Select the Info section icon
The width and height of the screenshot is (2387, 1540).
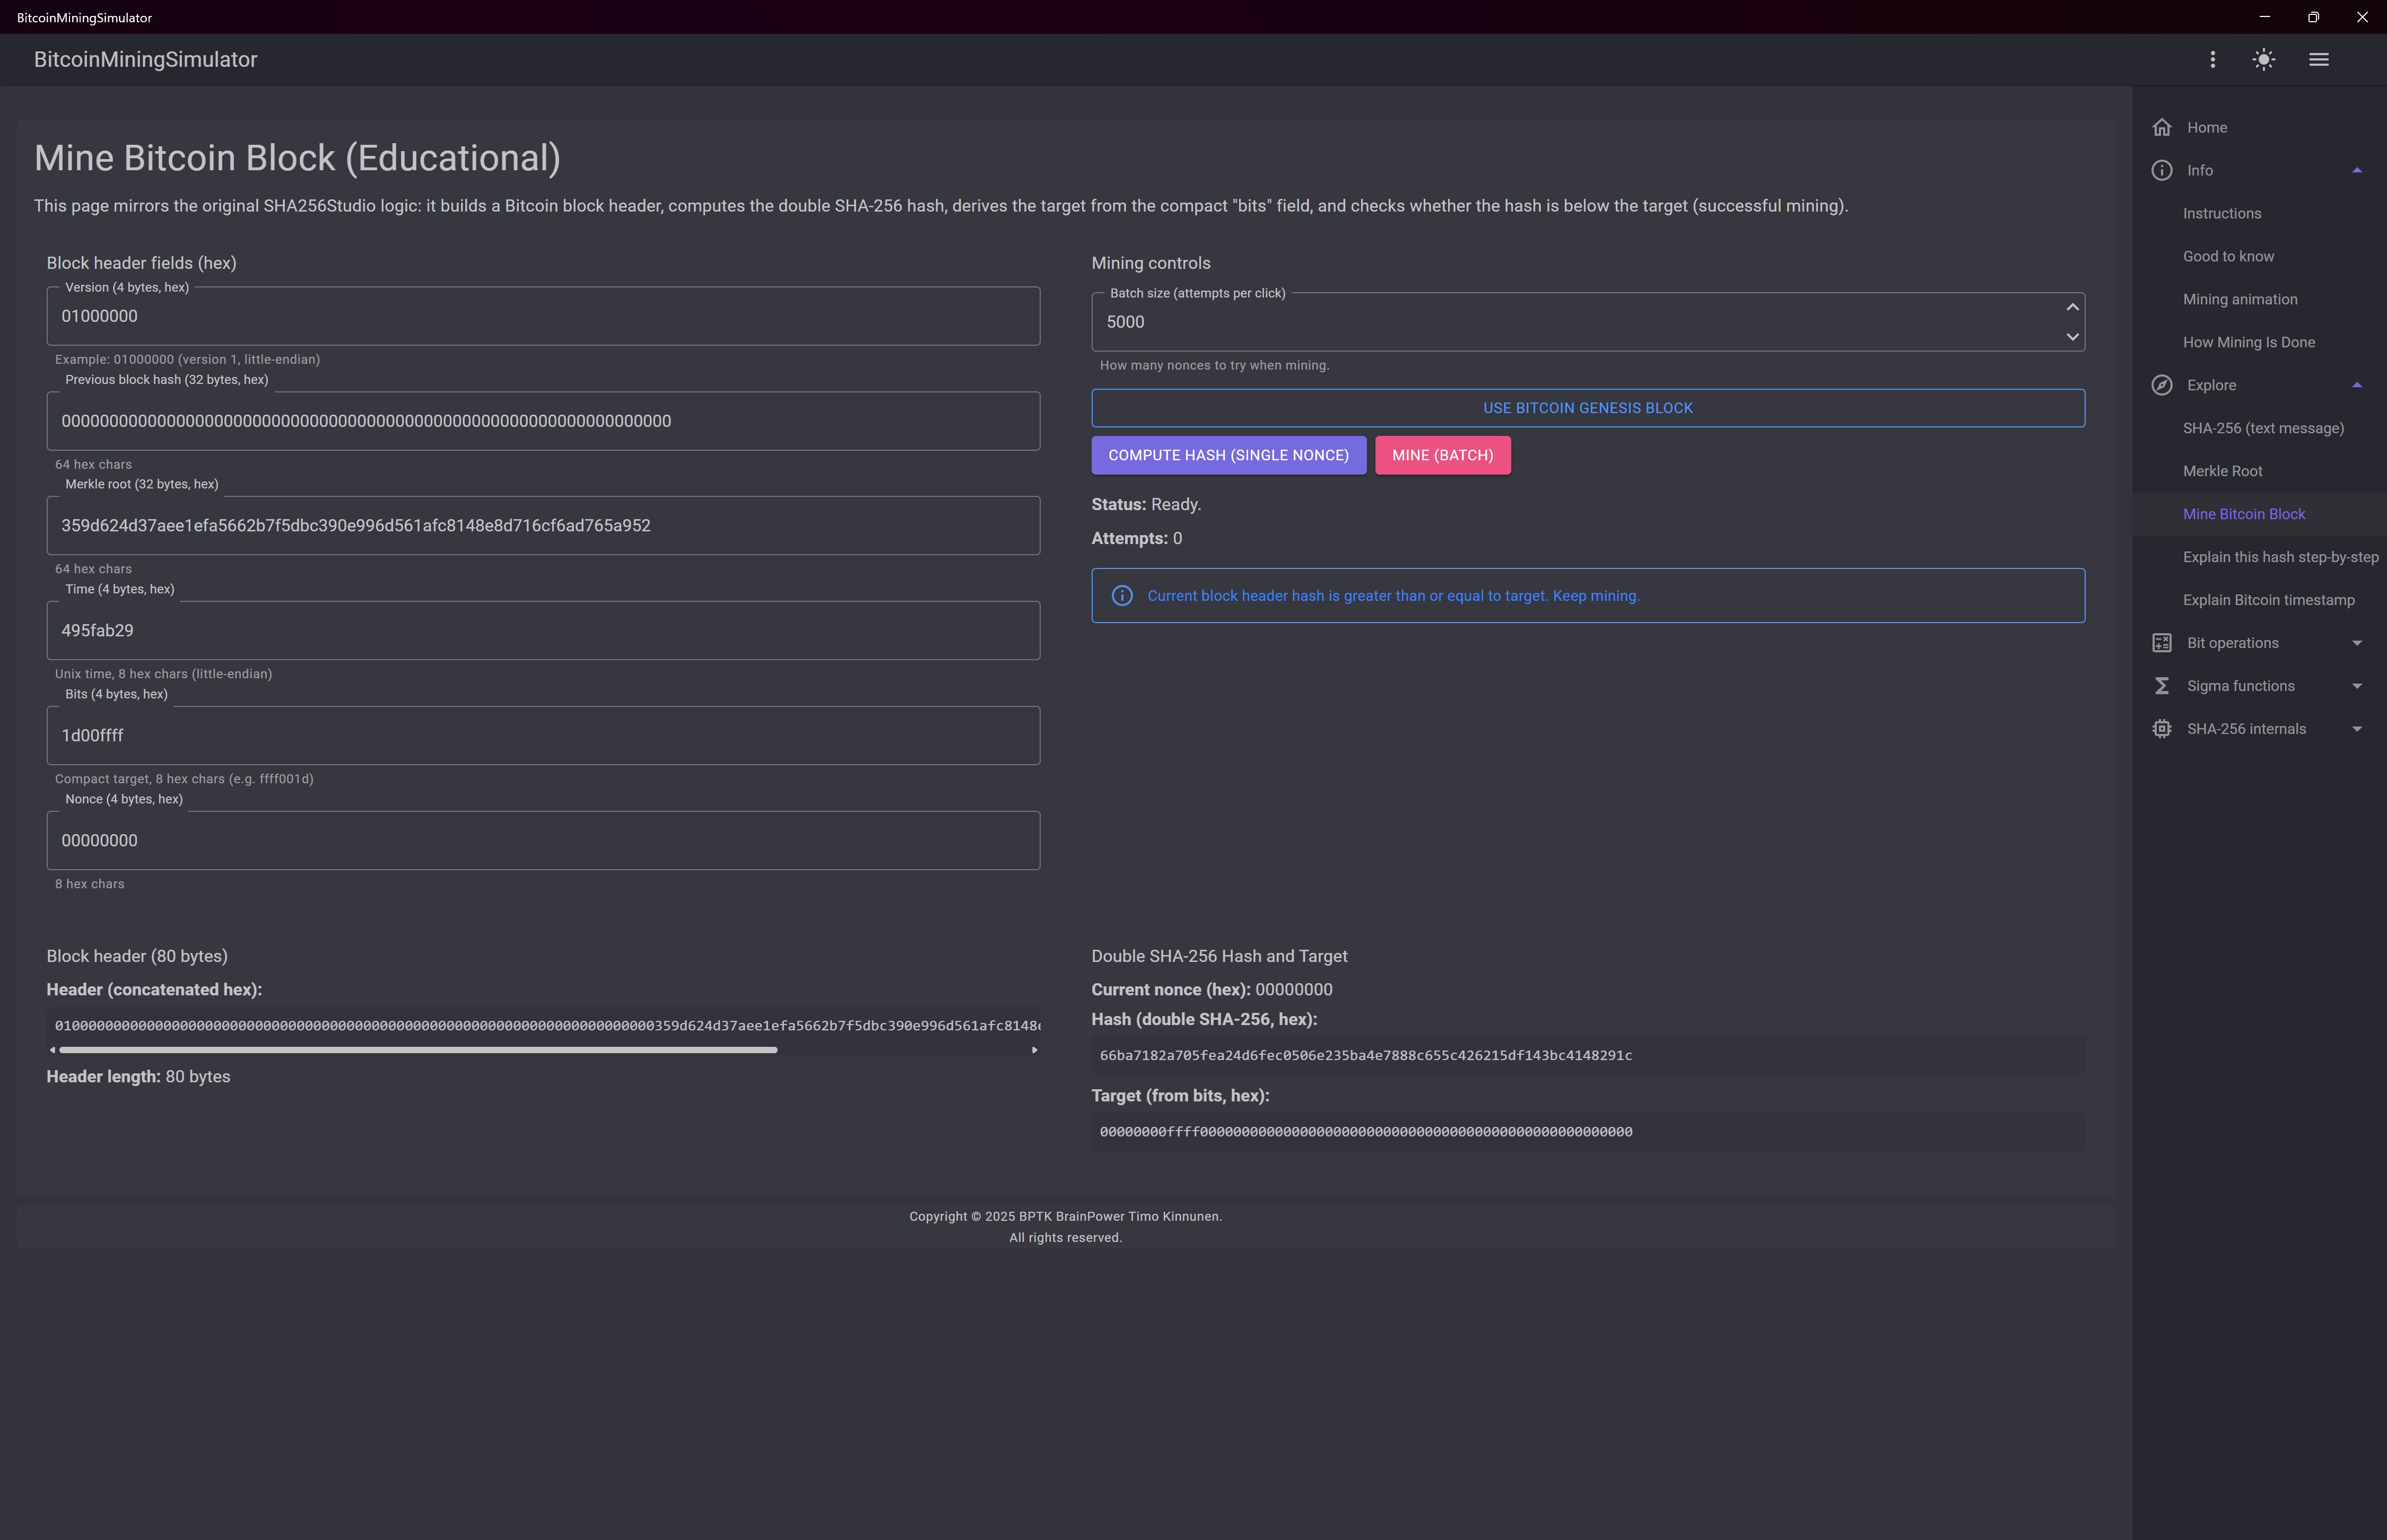coord(2162,170)
